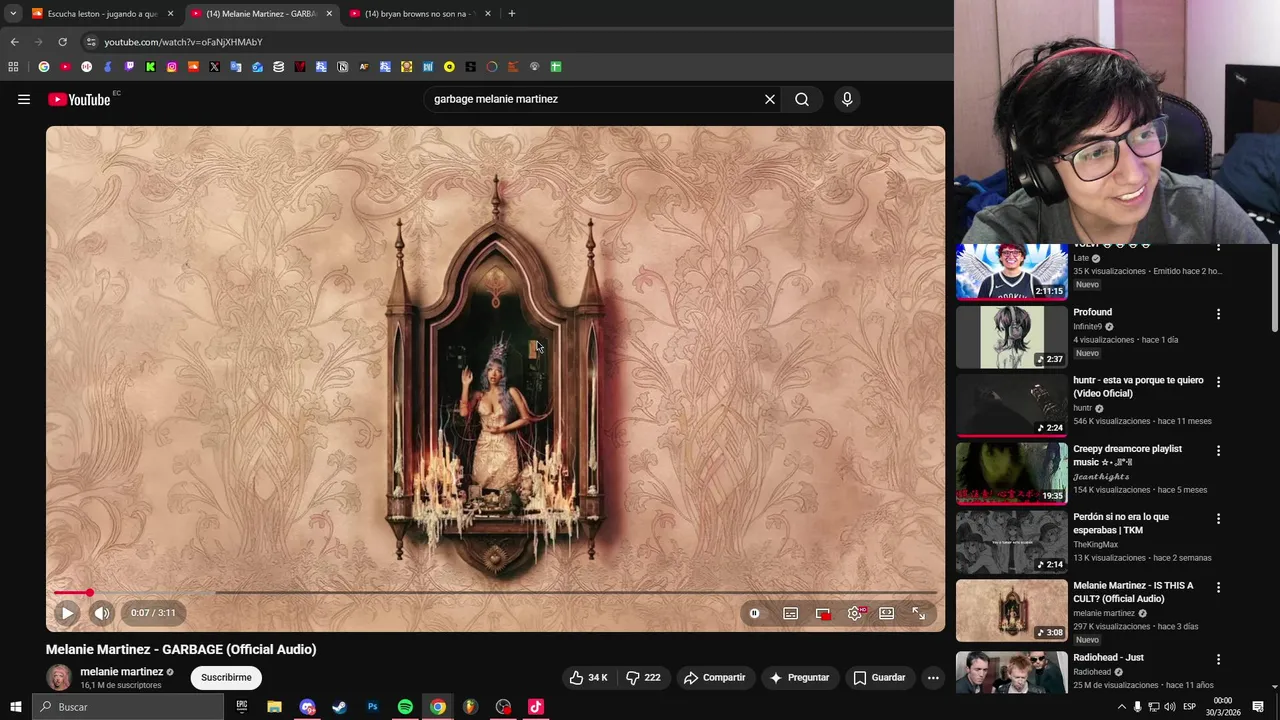The height and width of the screenshot is (720, 1280).
Task: Close the Escucha leston tab
Action: (170, 14)
